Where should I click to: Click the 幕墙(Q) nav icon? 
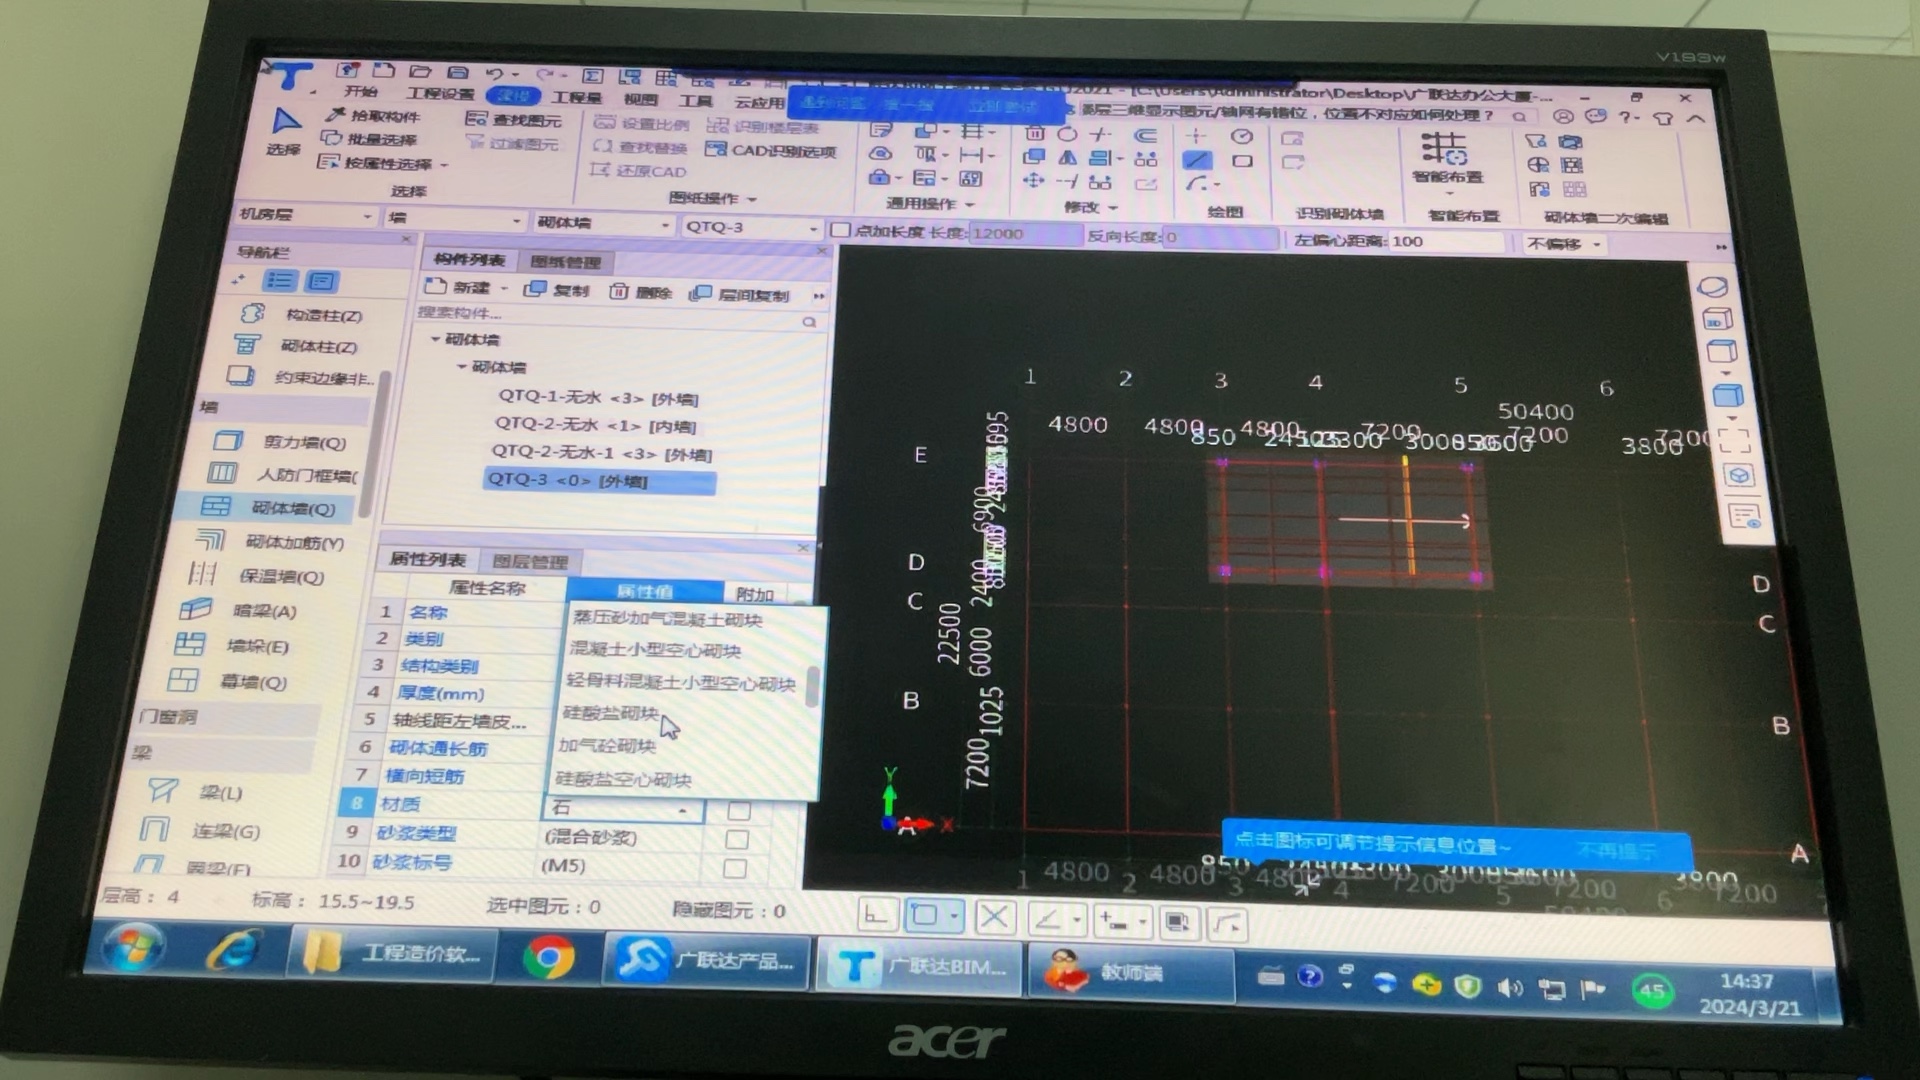coord(182,680)
